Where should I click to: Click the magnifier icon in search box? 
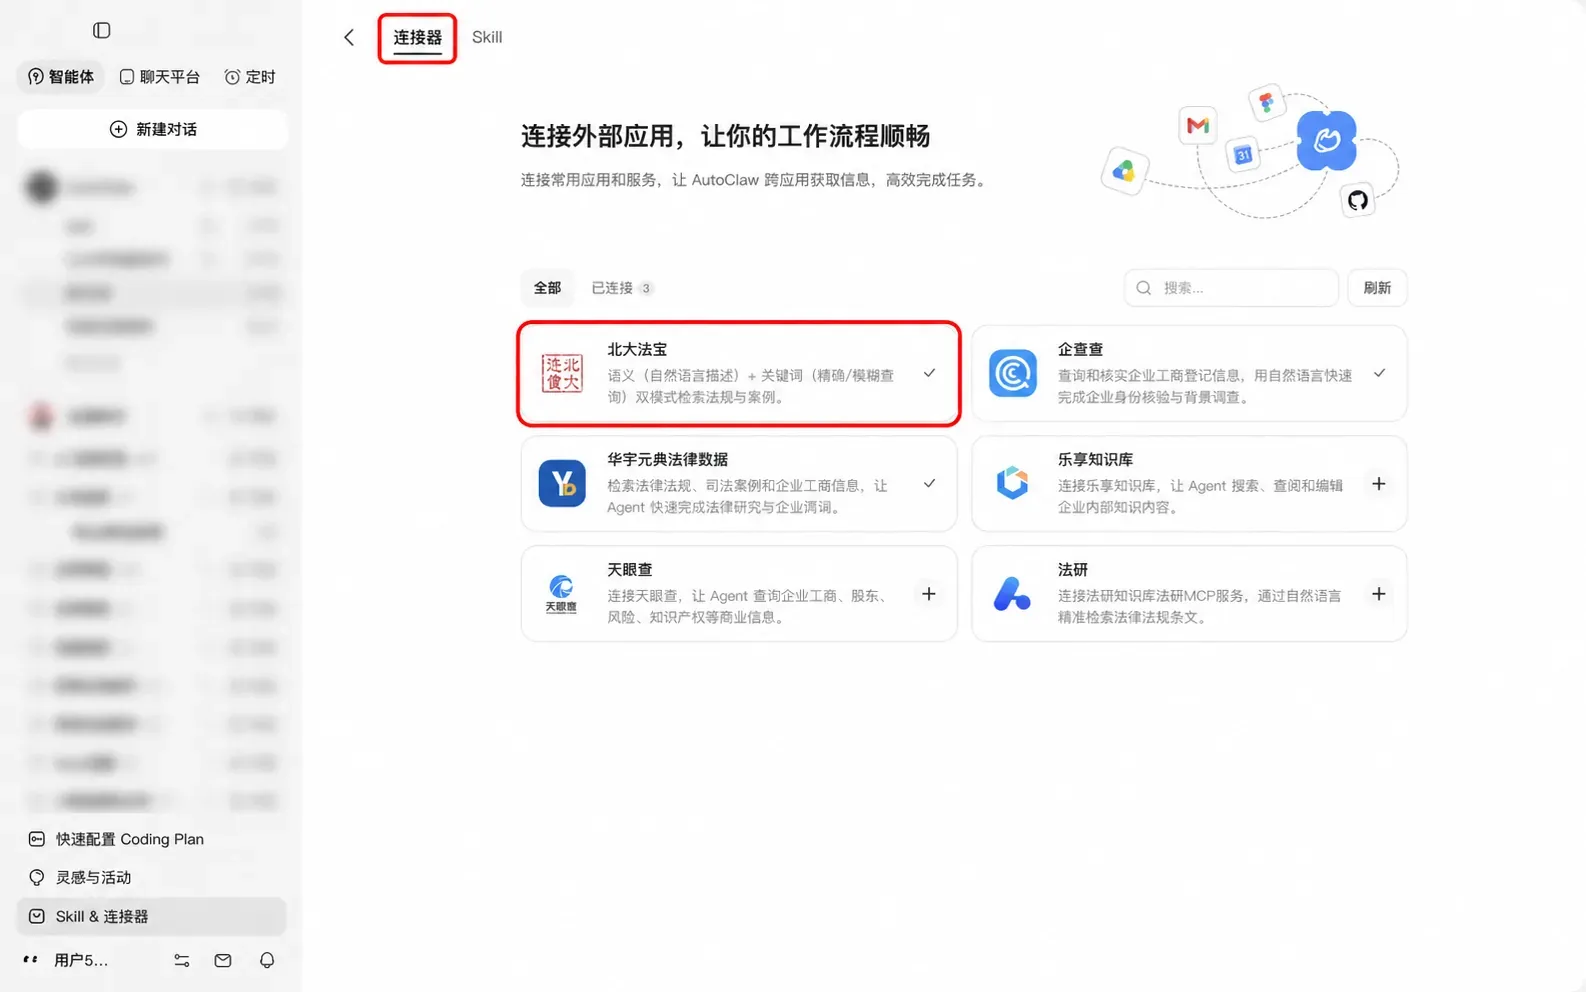pos(1144,288)
